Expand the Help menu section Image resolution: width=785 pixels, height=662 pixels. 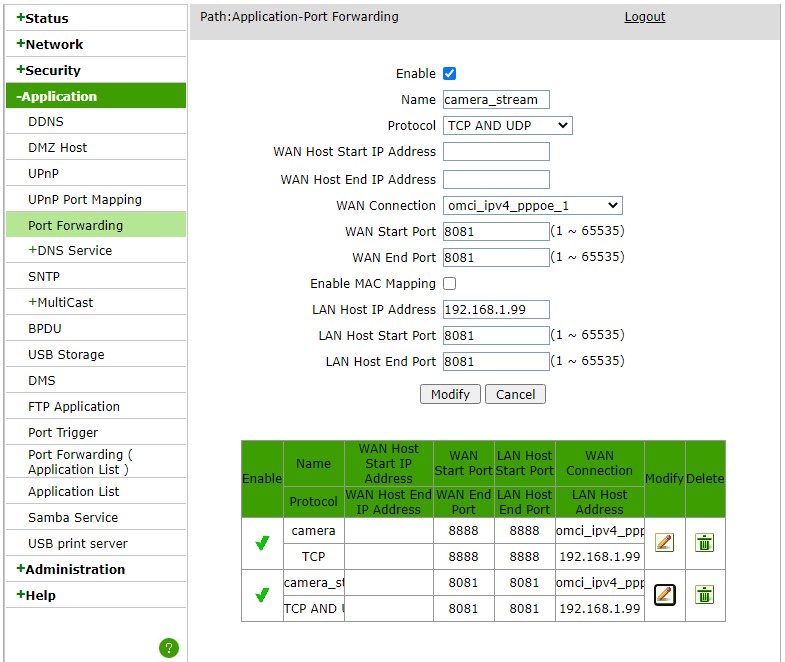[36, 595]
